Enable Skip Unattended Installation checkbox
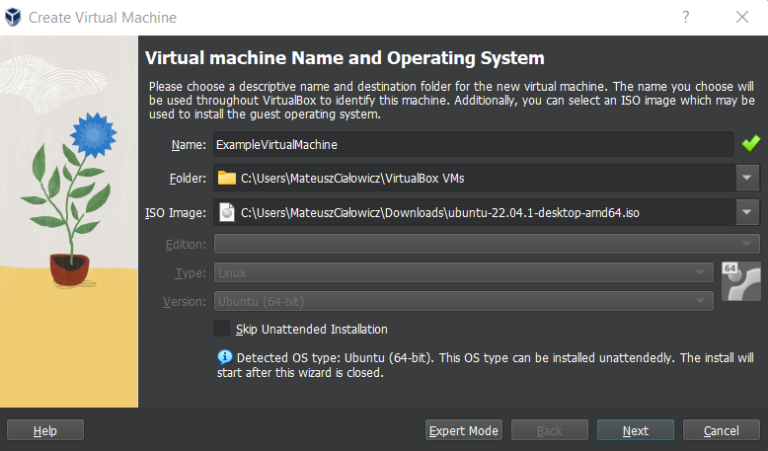The image size is (768, 451). tap(222, 329)
